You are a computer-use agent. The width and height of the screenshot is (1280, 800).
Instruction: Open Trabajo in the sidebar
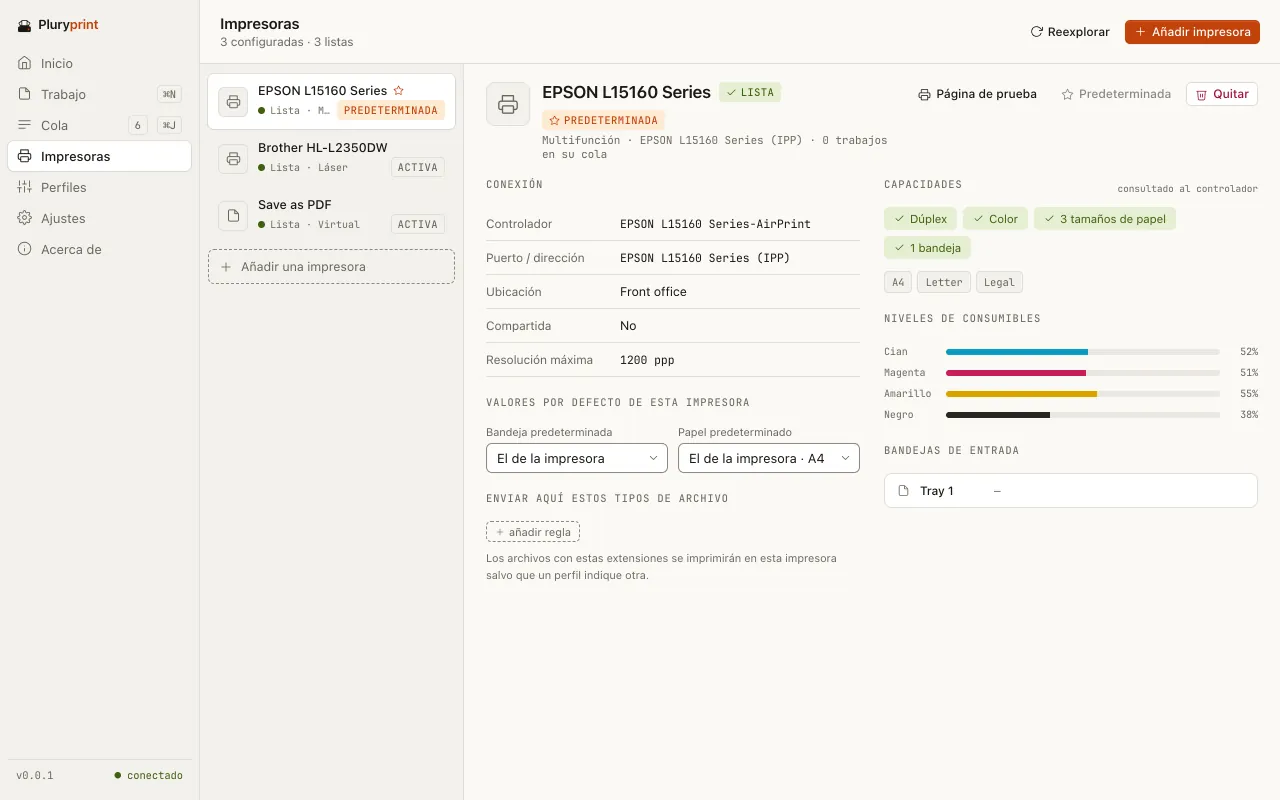(x=99, y=94)
